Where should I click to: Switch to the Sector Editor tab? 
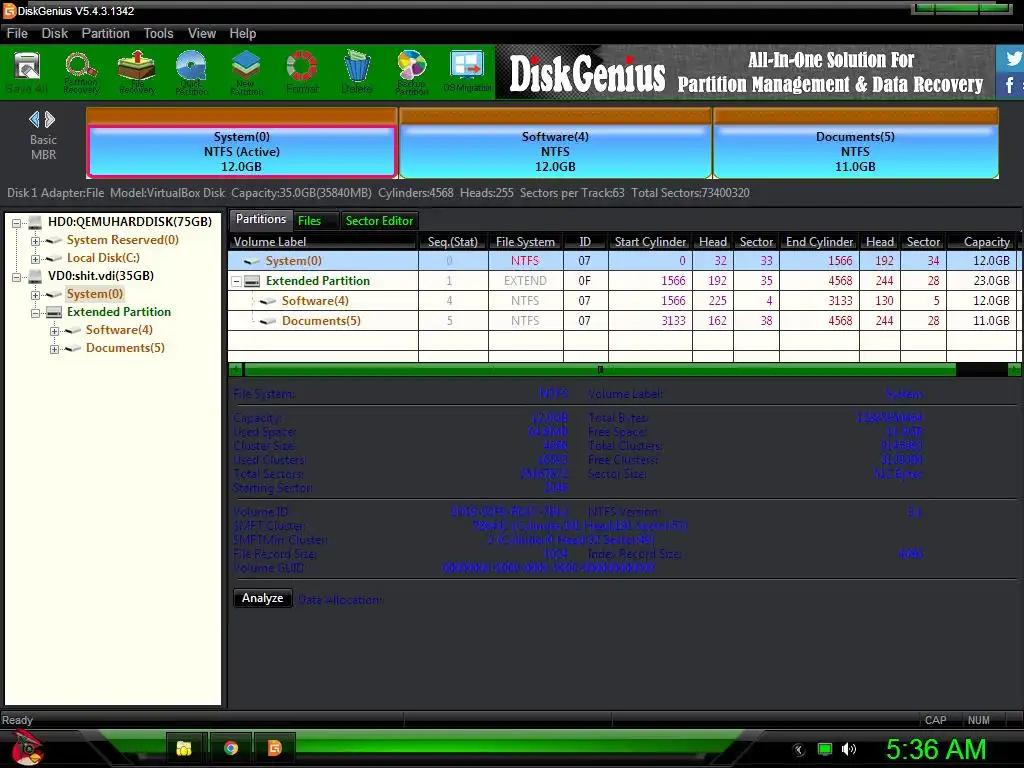(379, 221)
